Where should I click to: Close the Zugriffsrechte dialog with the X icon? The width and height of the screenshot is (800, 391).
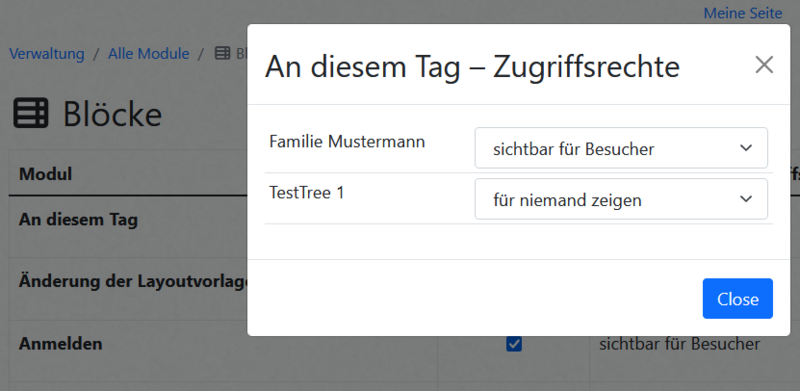(x=764, y=65)
